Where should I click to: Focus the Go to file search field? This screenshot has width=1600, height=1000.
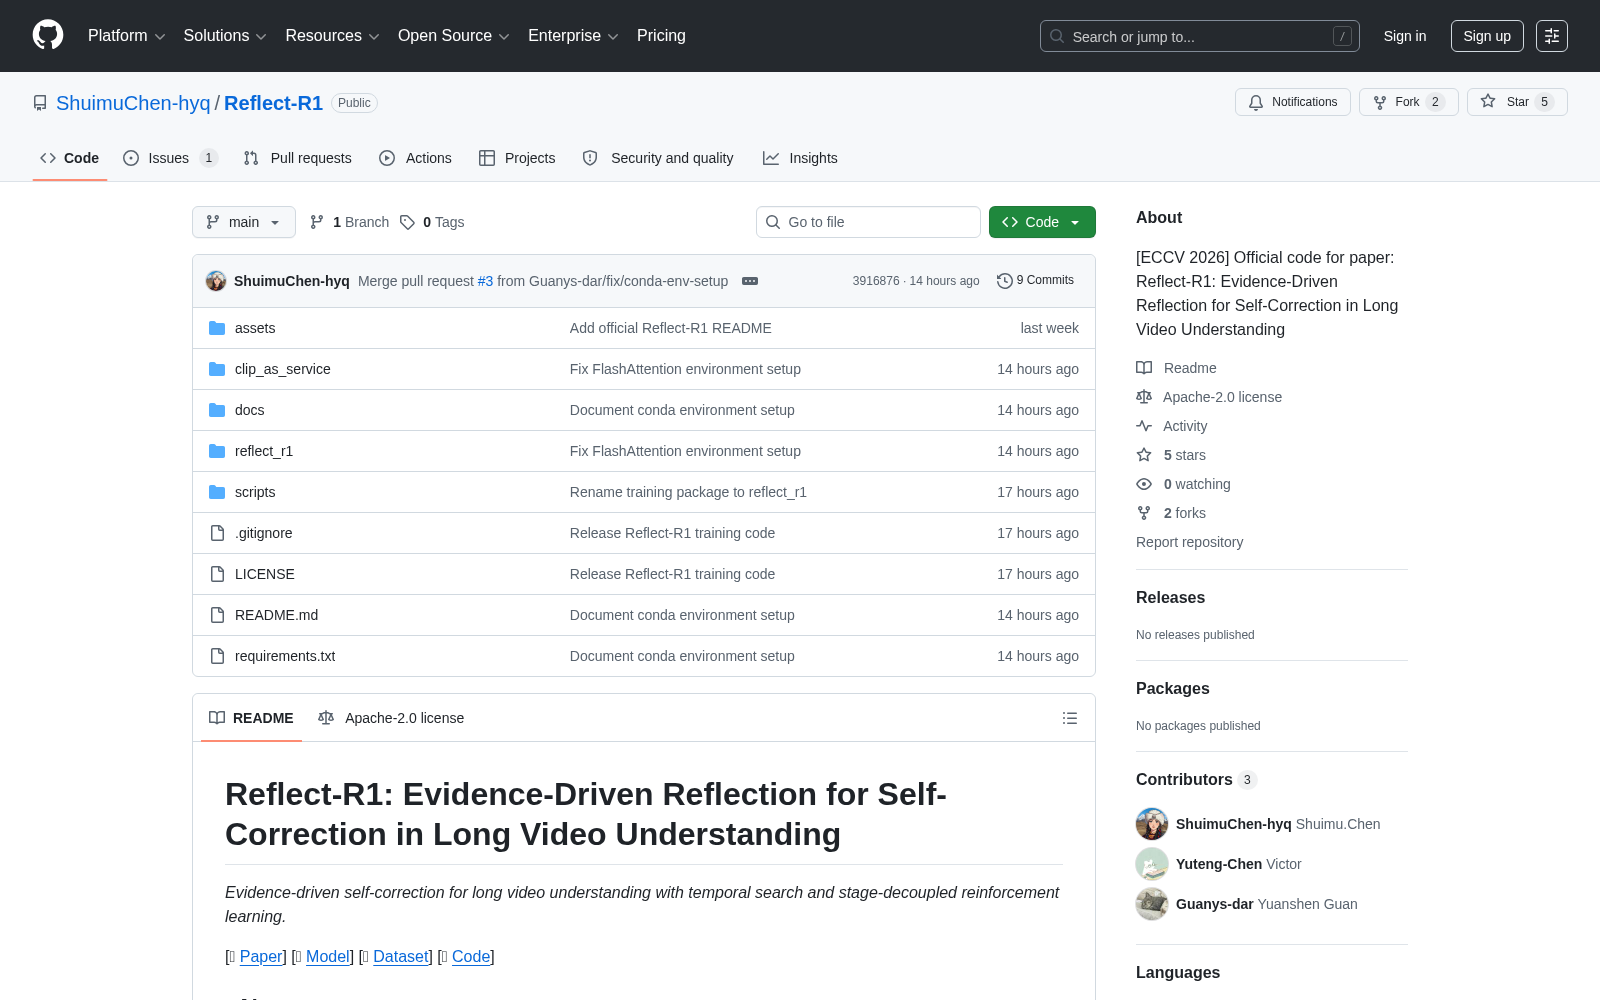[868, 222]
